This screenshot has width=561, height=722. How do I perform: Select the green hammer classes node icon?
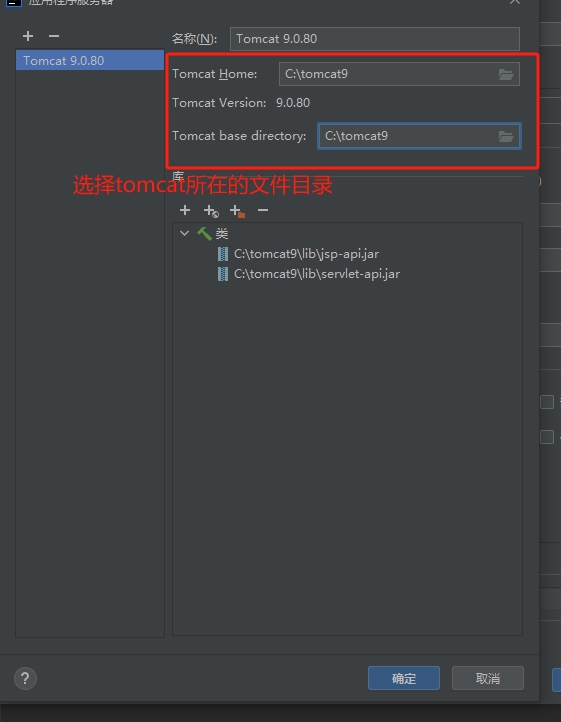tap(204, 233)
